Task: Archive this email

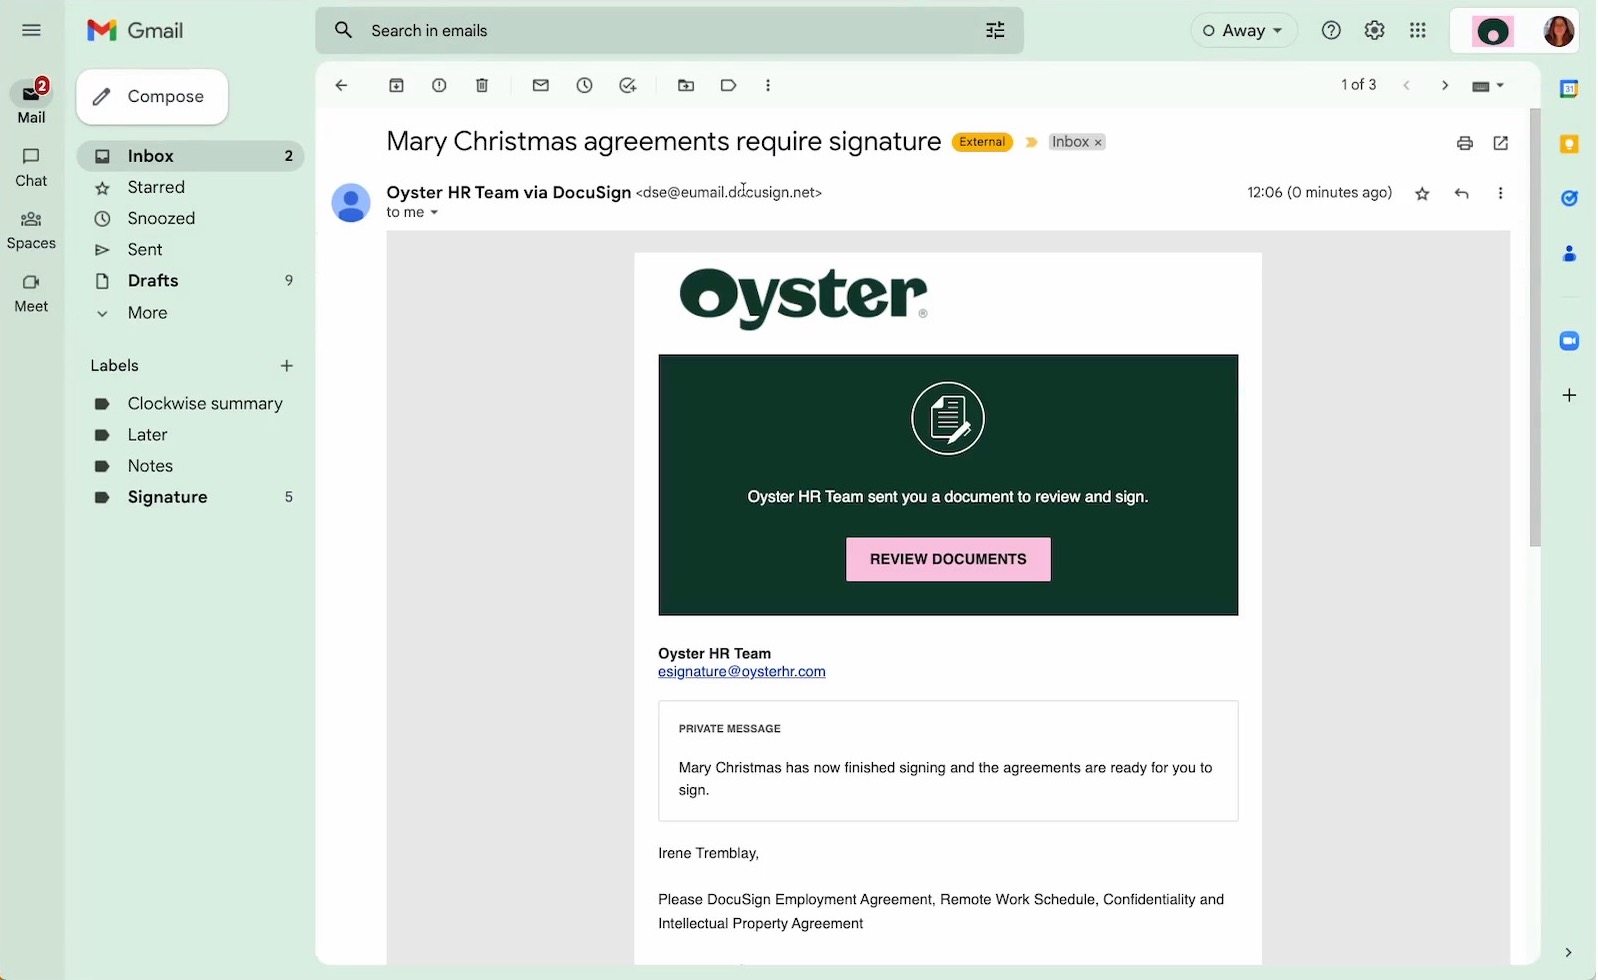Action: click(x=396, y=86)
